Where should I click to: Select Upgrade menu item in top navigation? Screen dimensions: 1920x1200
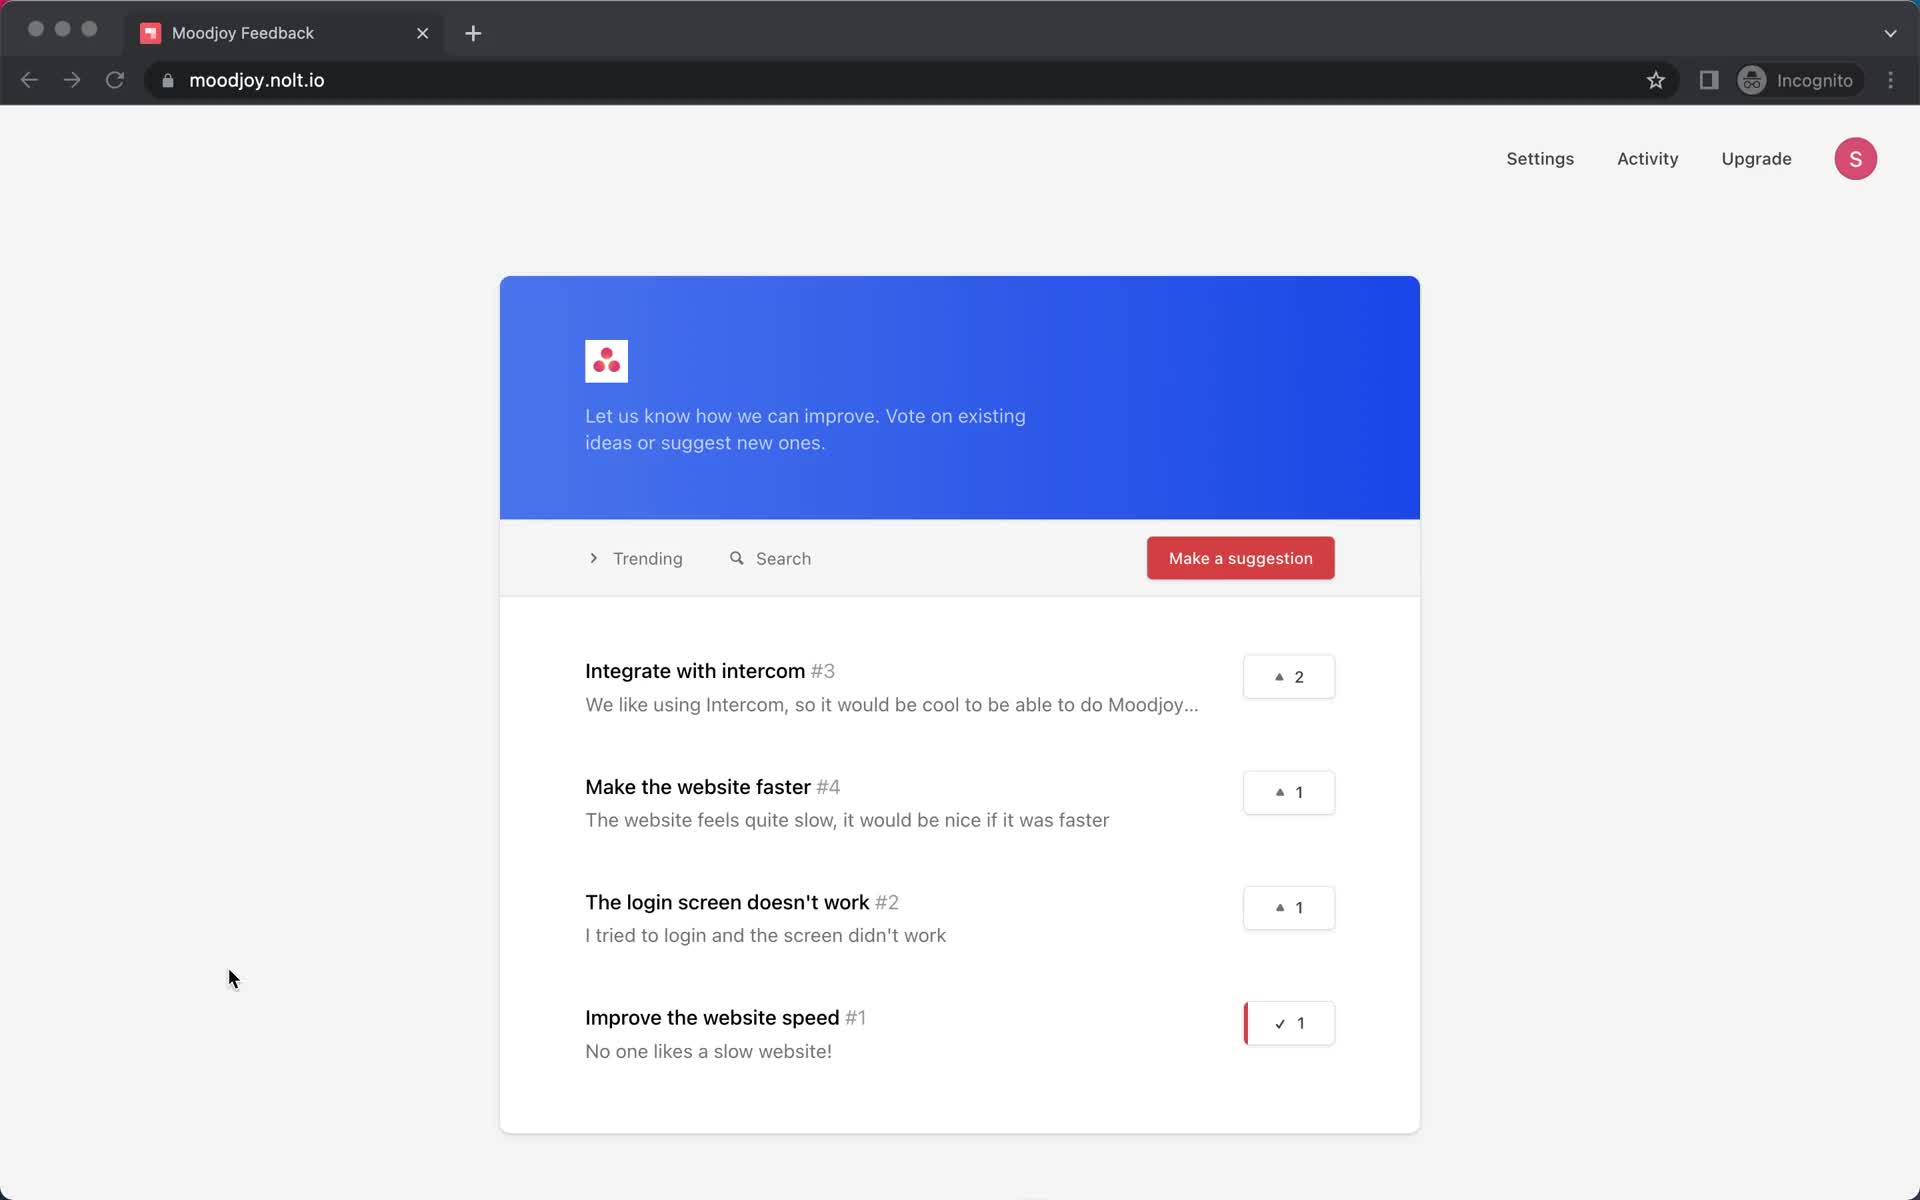pyautogui.click(x=1757, y=158)
